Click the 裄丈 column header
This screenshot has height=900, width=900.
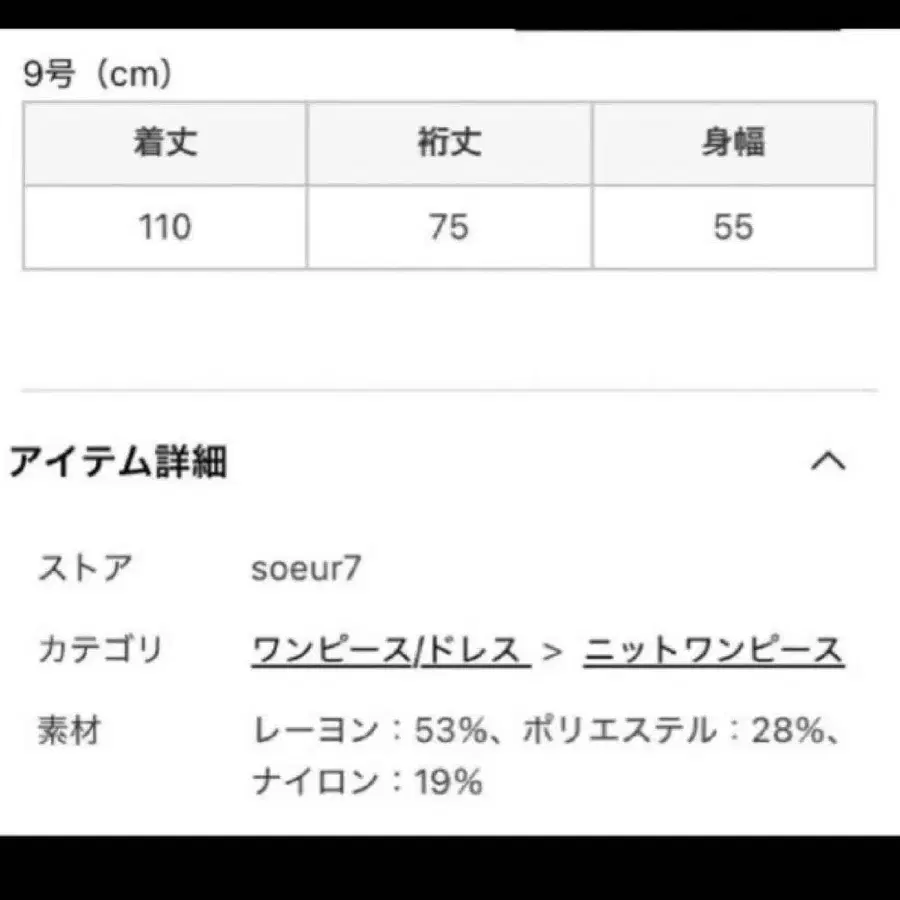450,142
